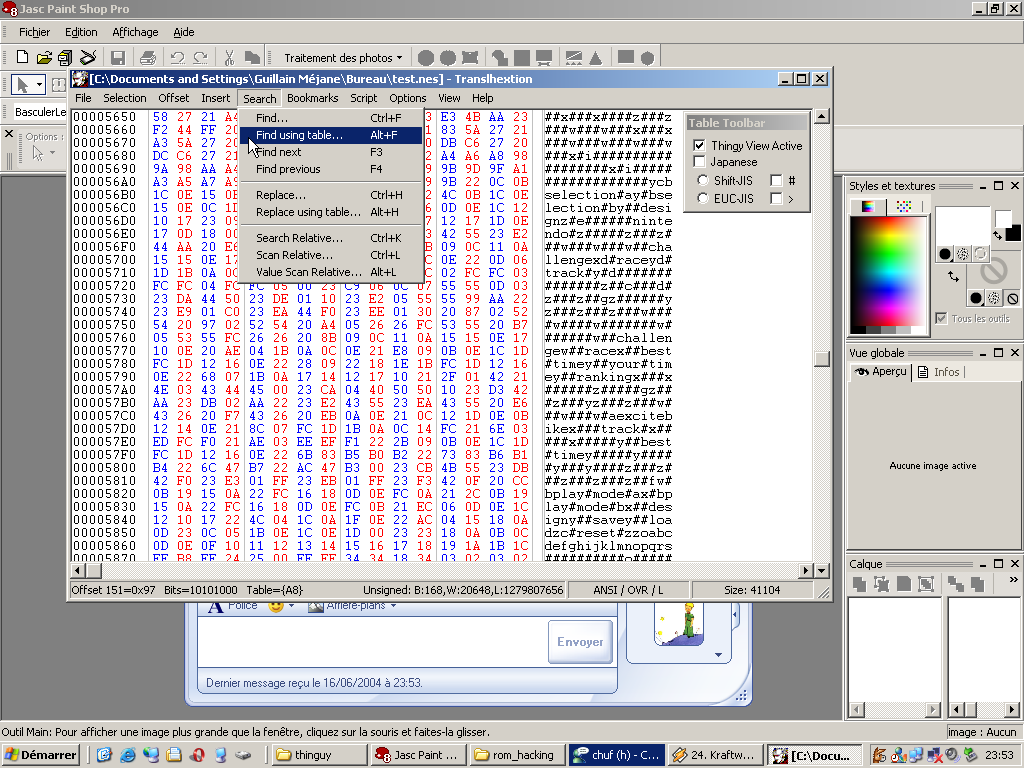The height and width of the screenshot is (768, 1024).
Task: Toggle the background texture button
Action: (994, 298)
